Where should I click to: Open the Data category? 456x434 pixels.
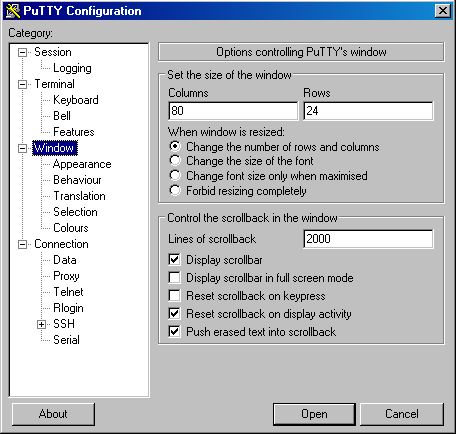tap(65, 260)
